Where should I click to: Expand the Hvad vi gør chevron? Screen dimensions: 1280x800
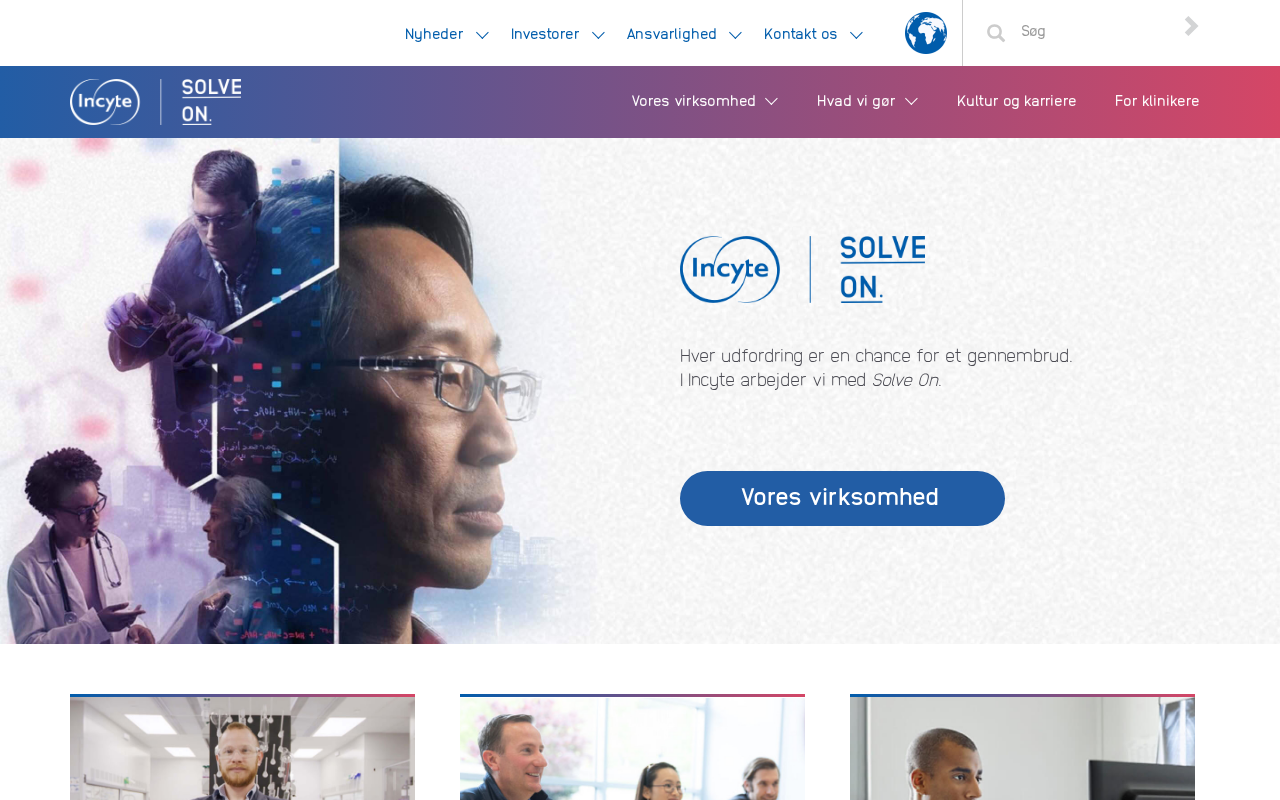(x=911, y=101)
